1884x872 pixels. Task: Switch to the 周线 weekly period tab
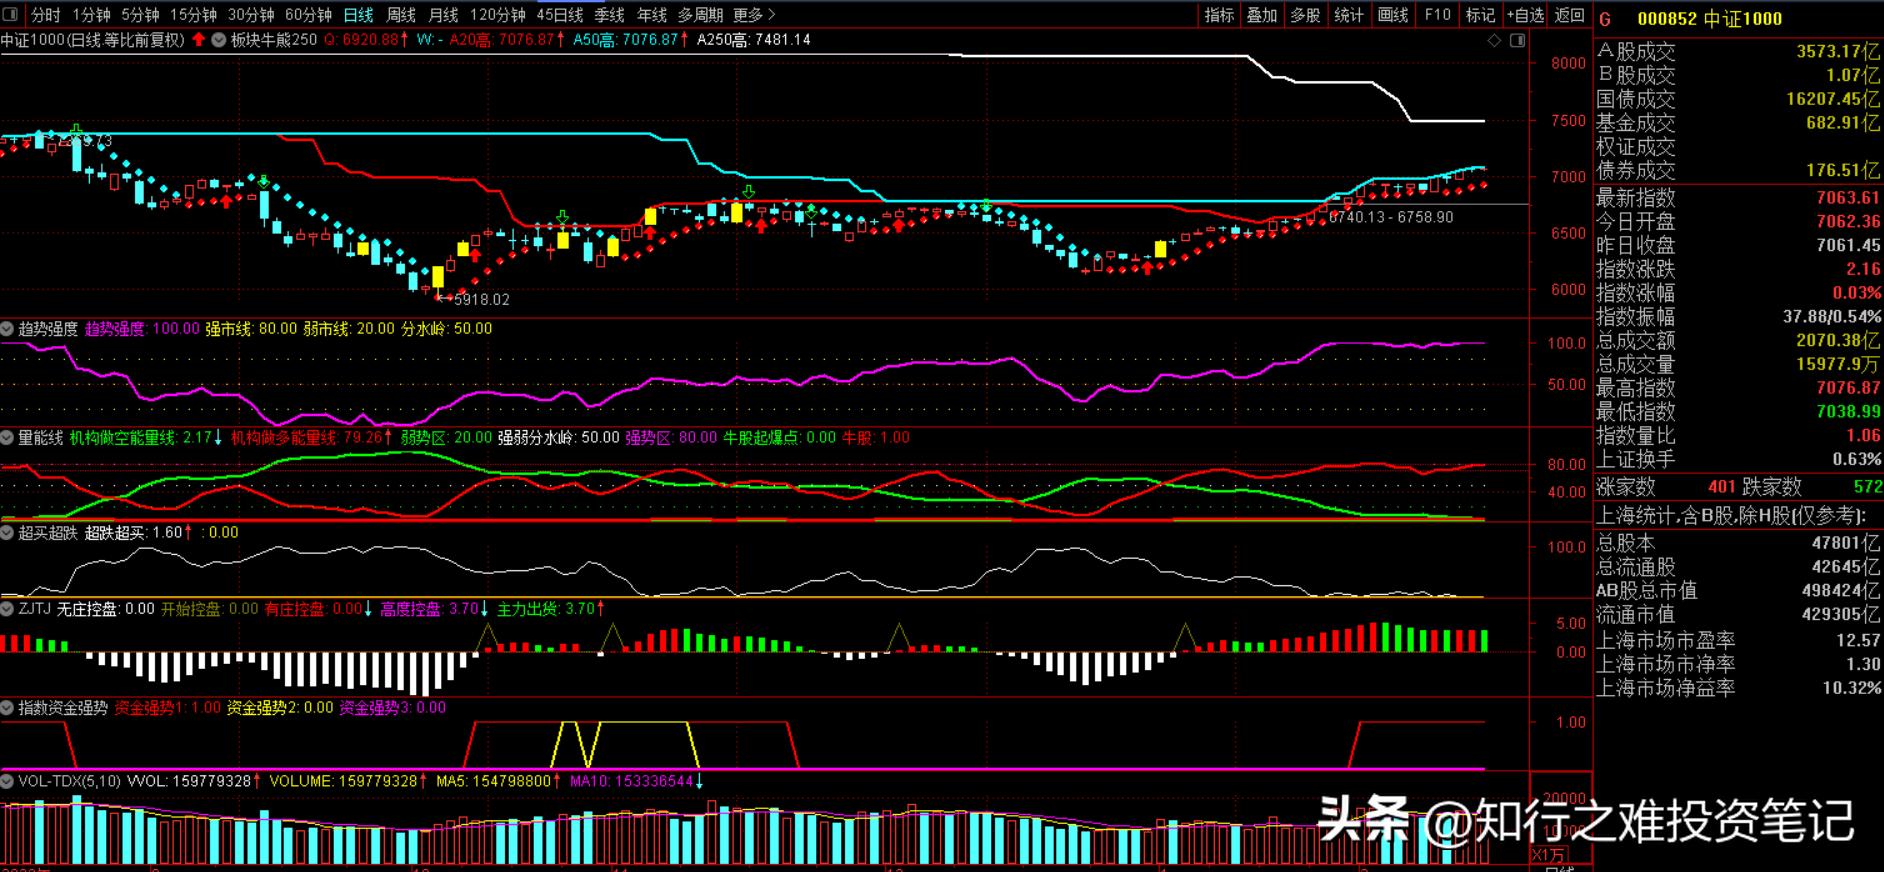click(401, 15)
